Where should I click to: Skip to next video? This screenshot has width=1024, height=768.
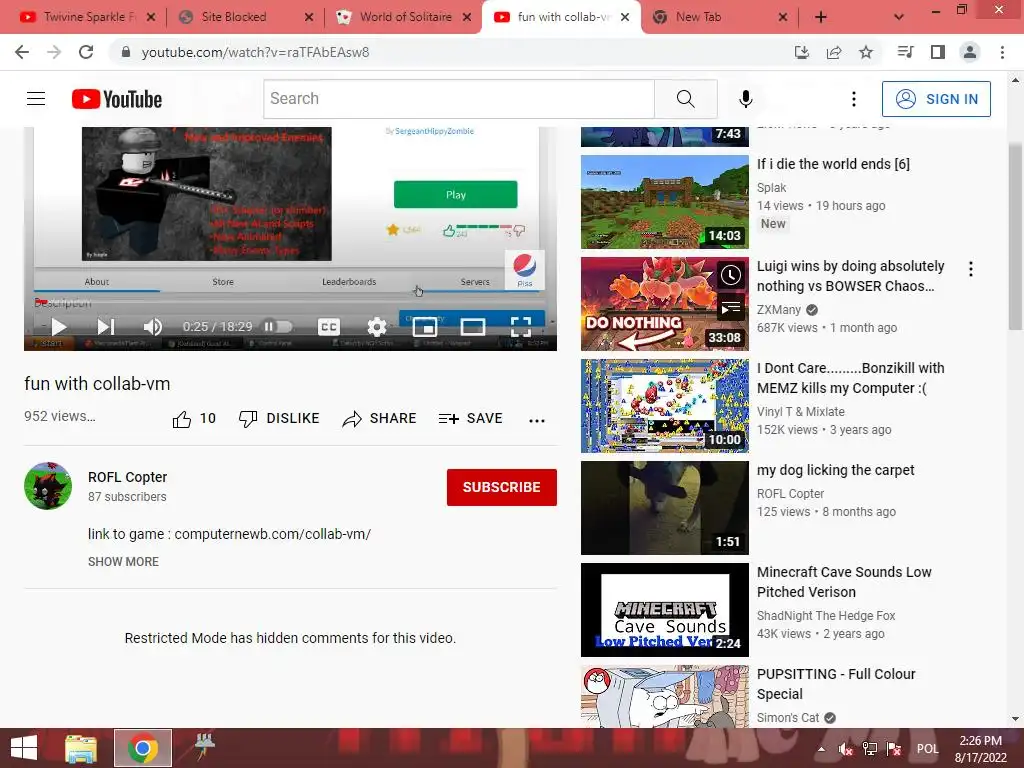pos(106,327)
